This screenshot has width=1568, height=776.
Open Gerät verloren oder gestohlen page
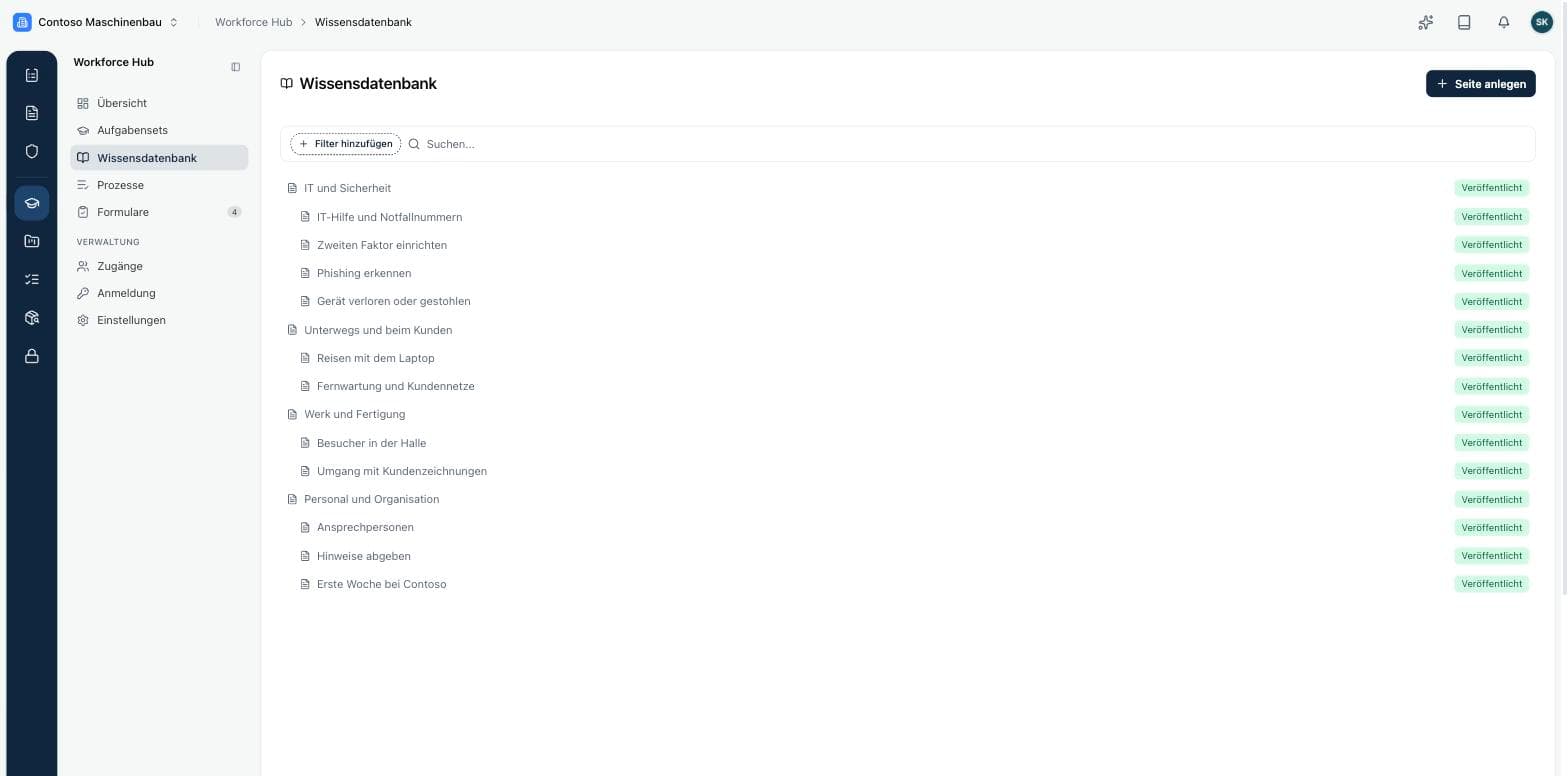[393, 301]
